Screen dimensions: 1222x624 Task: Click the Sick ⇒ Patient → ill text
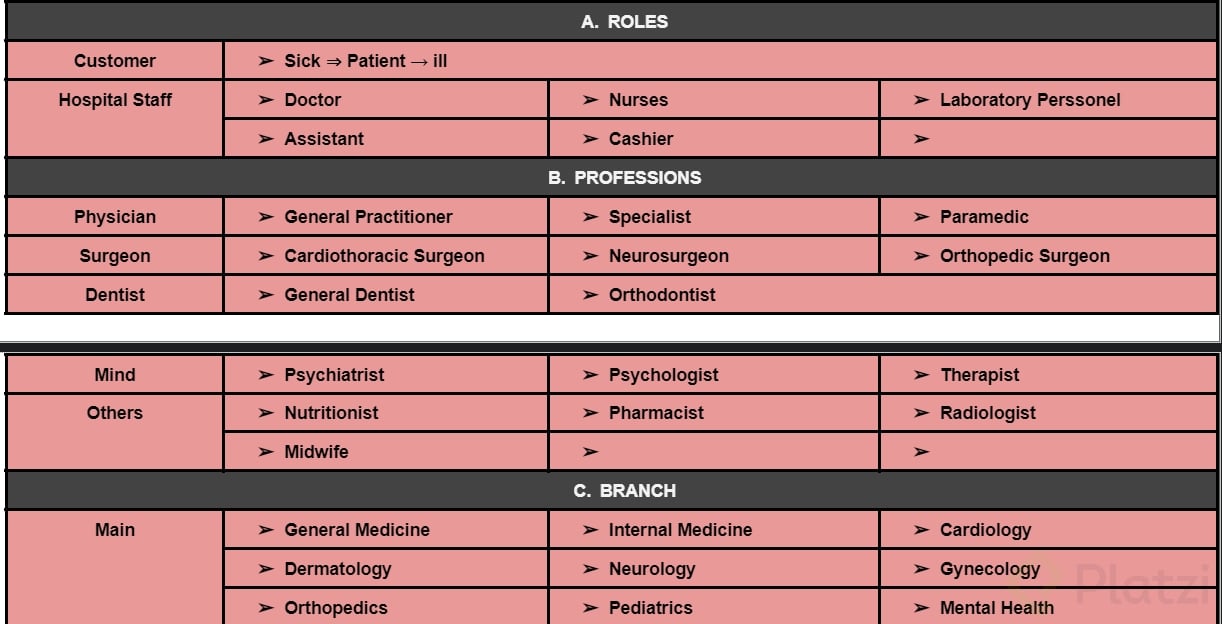pyautogui.click(x=366, y=61)
